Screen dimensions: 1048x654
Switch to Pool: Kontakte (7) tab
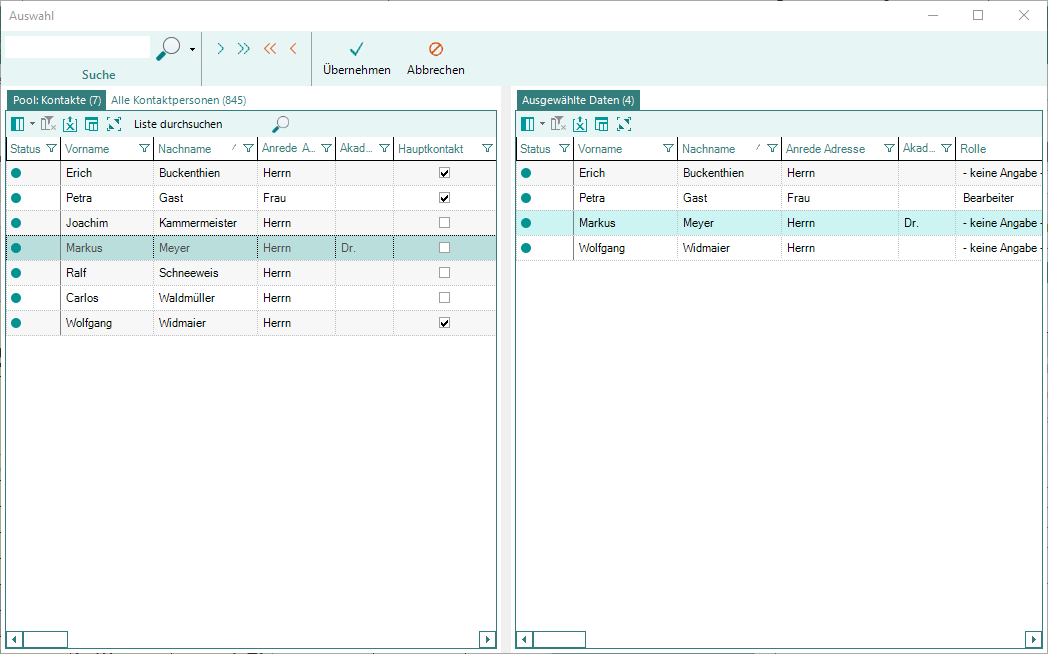pos(57,100)
